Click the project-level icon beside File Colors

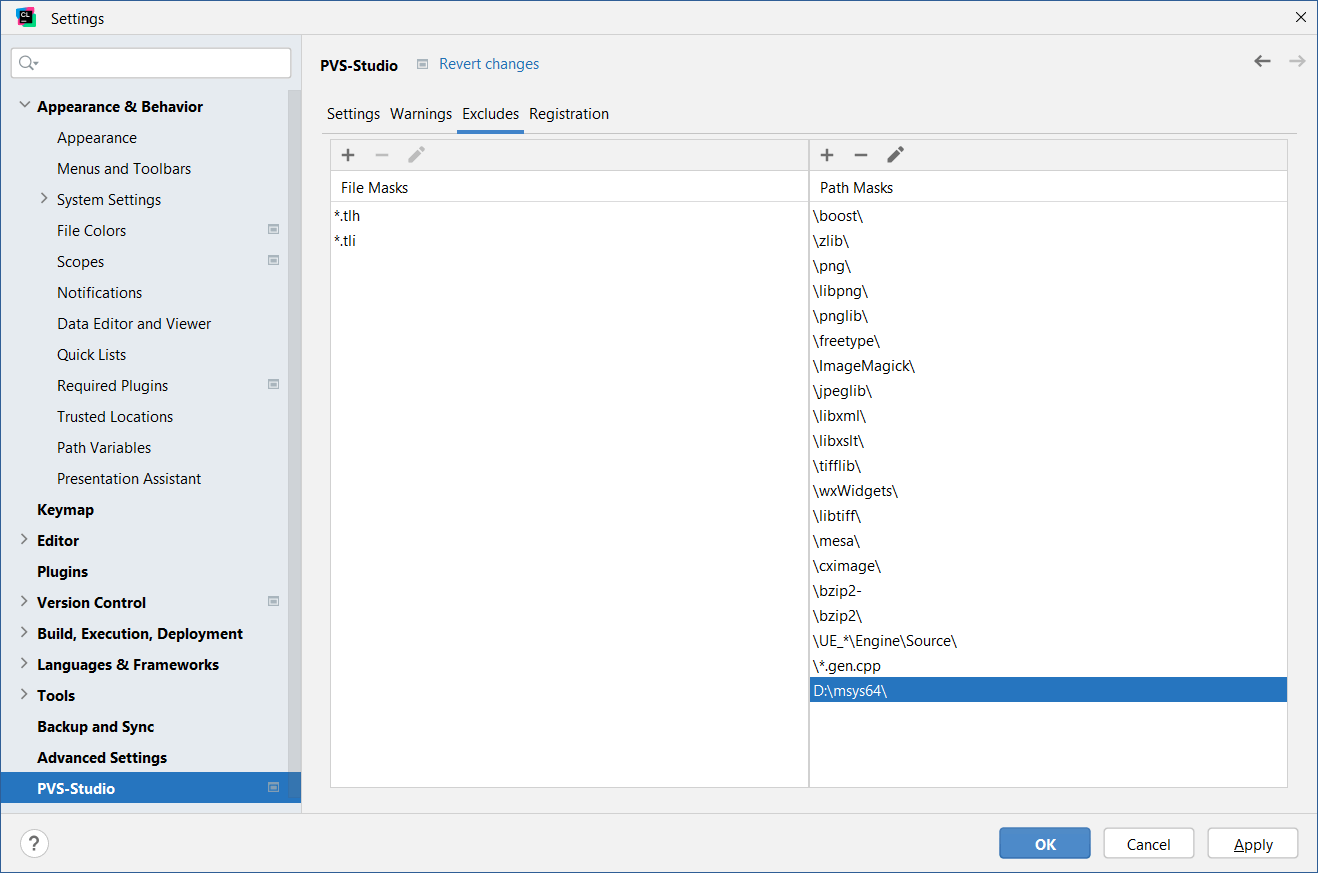273,230
